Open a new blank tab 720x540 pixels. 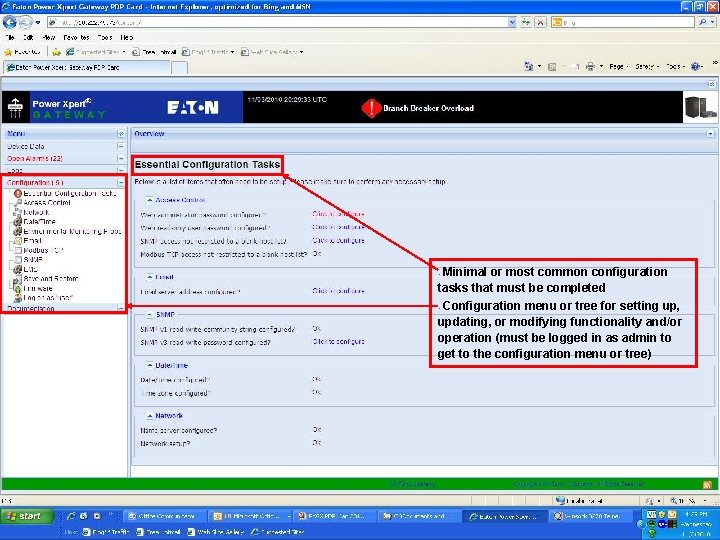click(x=179, y=68)
